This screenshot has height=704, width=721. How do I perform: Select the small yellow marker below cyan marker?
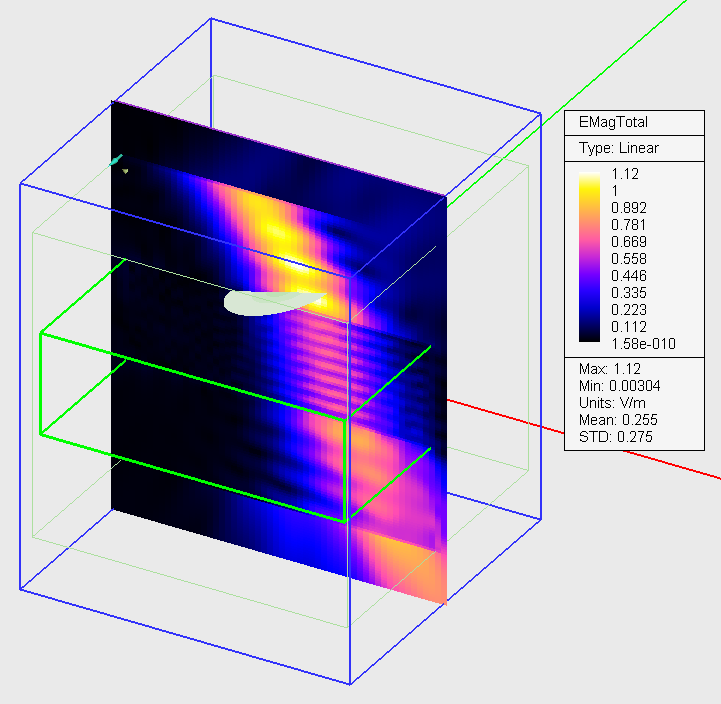tap(125, 172)
